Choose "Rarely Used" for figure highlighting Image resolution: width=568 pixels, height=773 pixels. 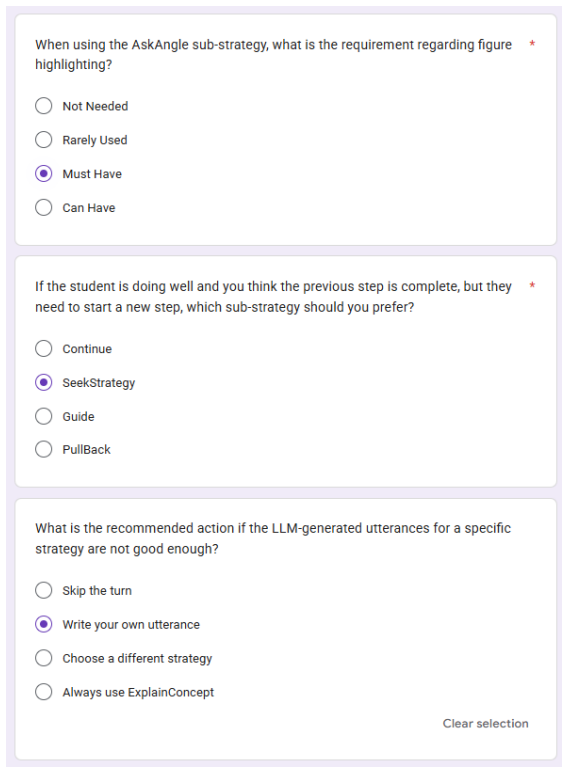43,140
